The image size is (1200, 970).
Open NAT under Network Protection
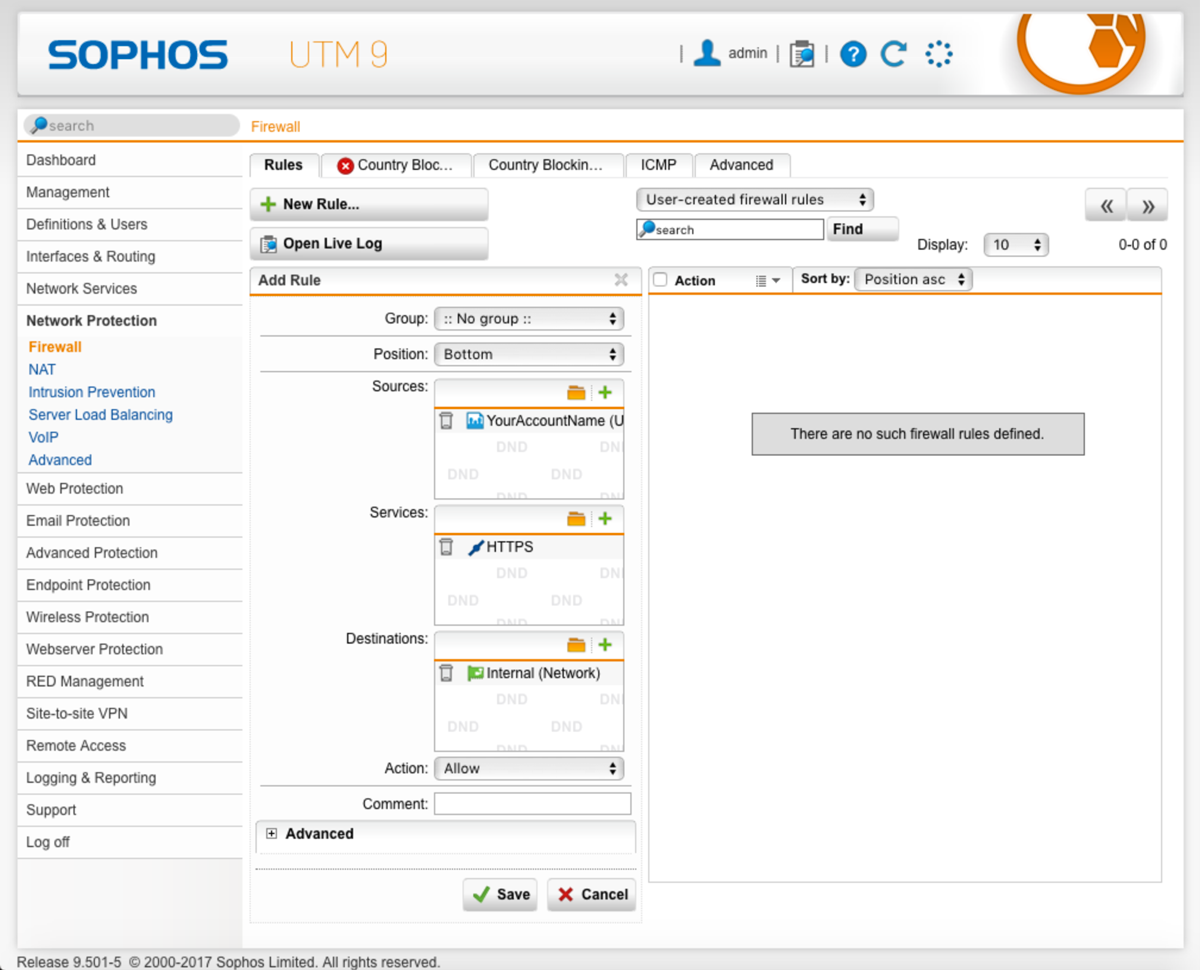click(42, 369)
